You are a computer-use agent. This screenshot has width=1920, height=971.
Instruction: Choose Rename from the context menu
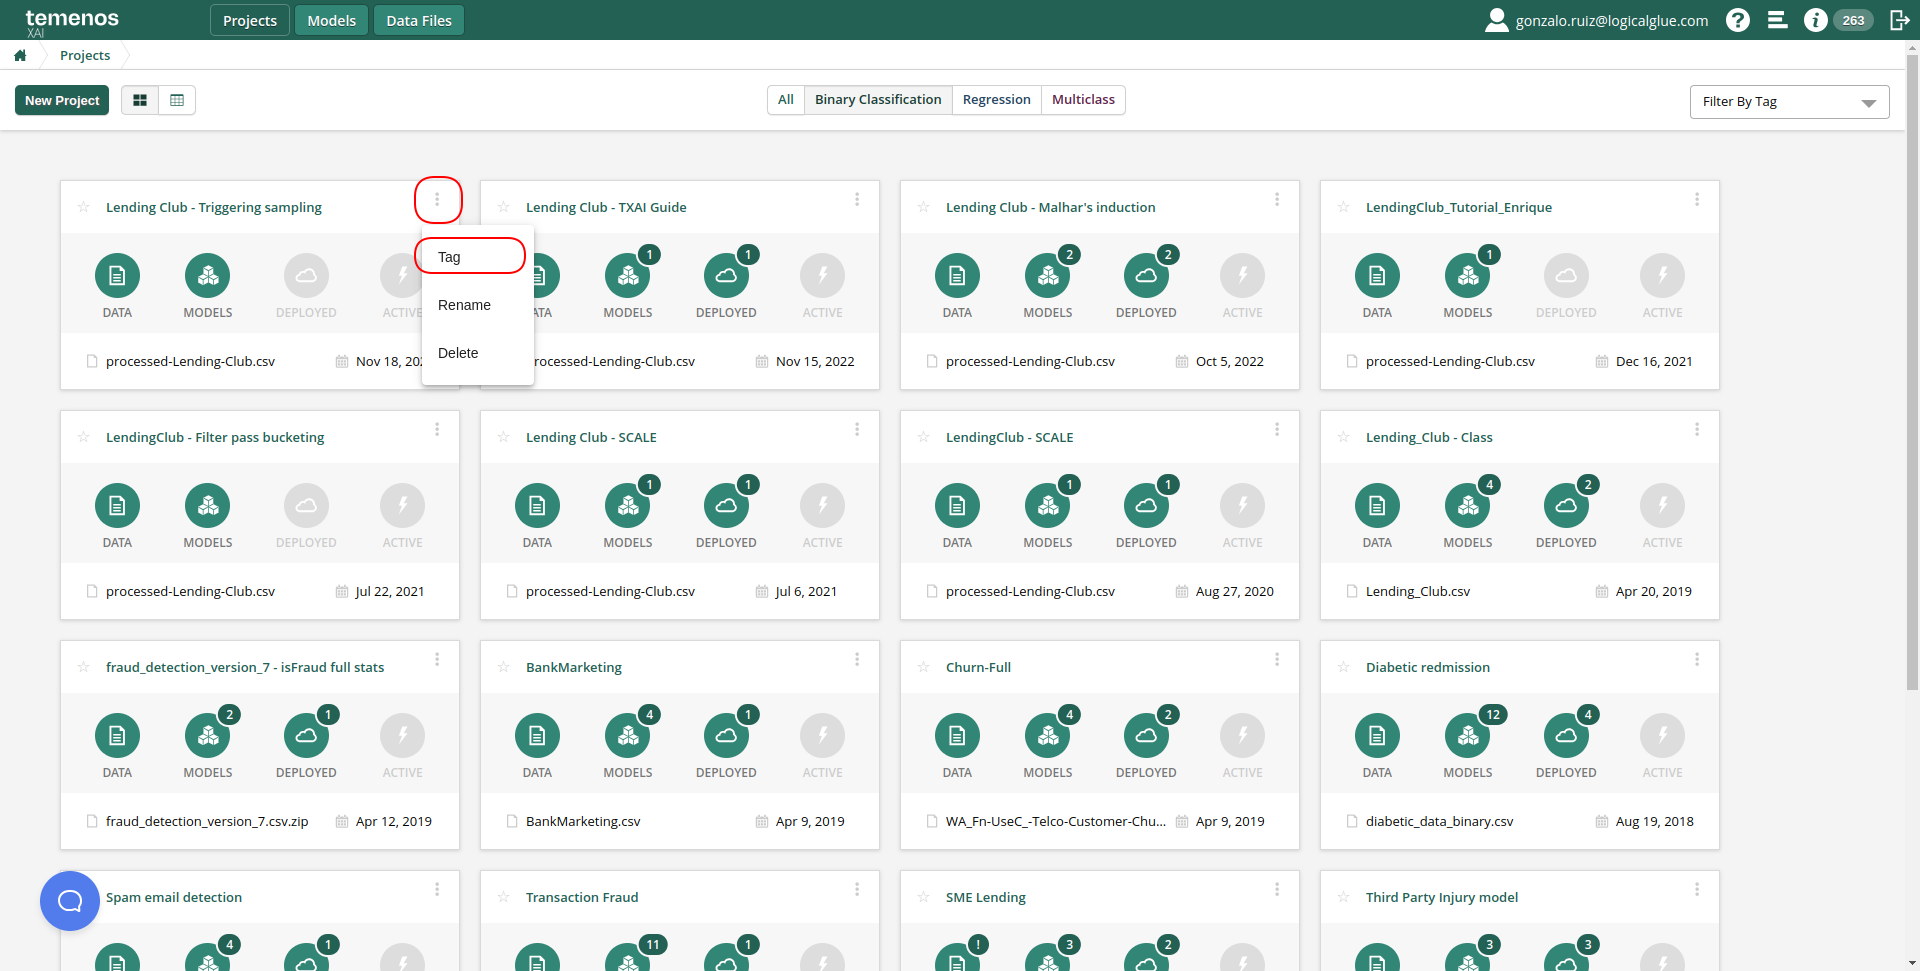coord(478,305)
